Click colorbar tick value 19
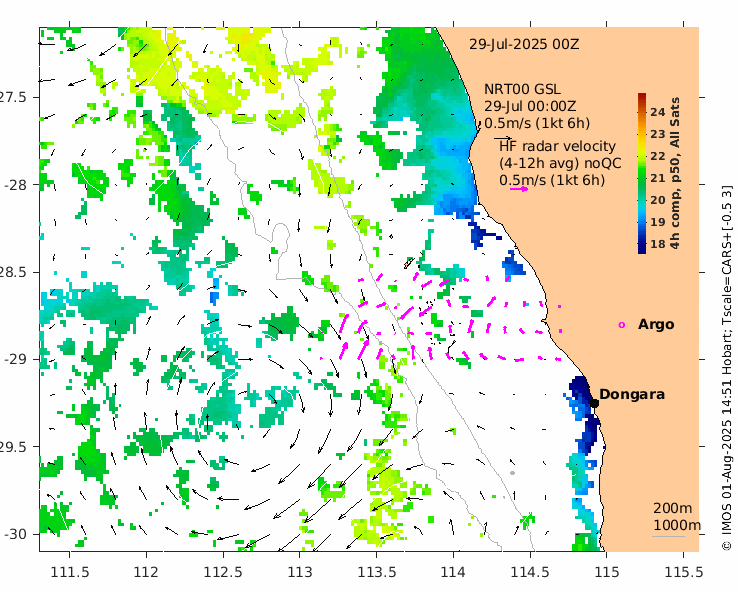 [x=657, y=222]
